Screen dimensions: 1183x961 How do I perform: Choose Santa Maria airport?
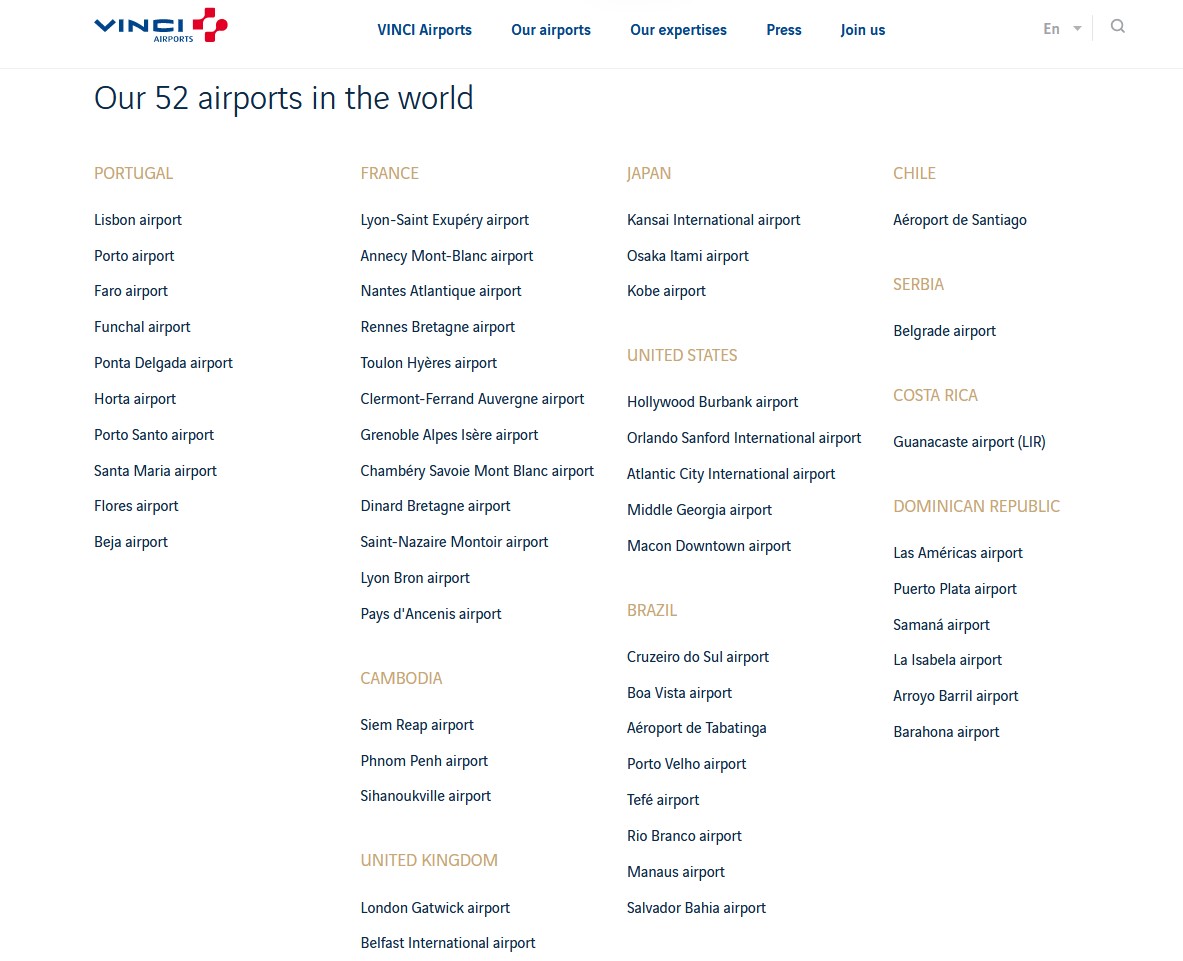pyautogui.click(x=155, y=471)
